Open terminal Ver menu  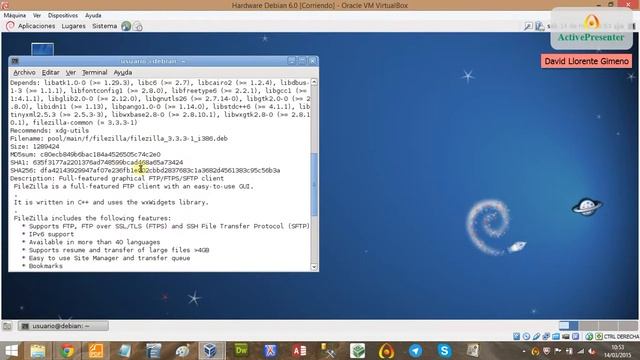coord(71,72)
